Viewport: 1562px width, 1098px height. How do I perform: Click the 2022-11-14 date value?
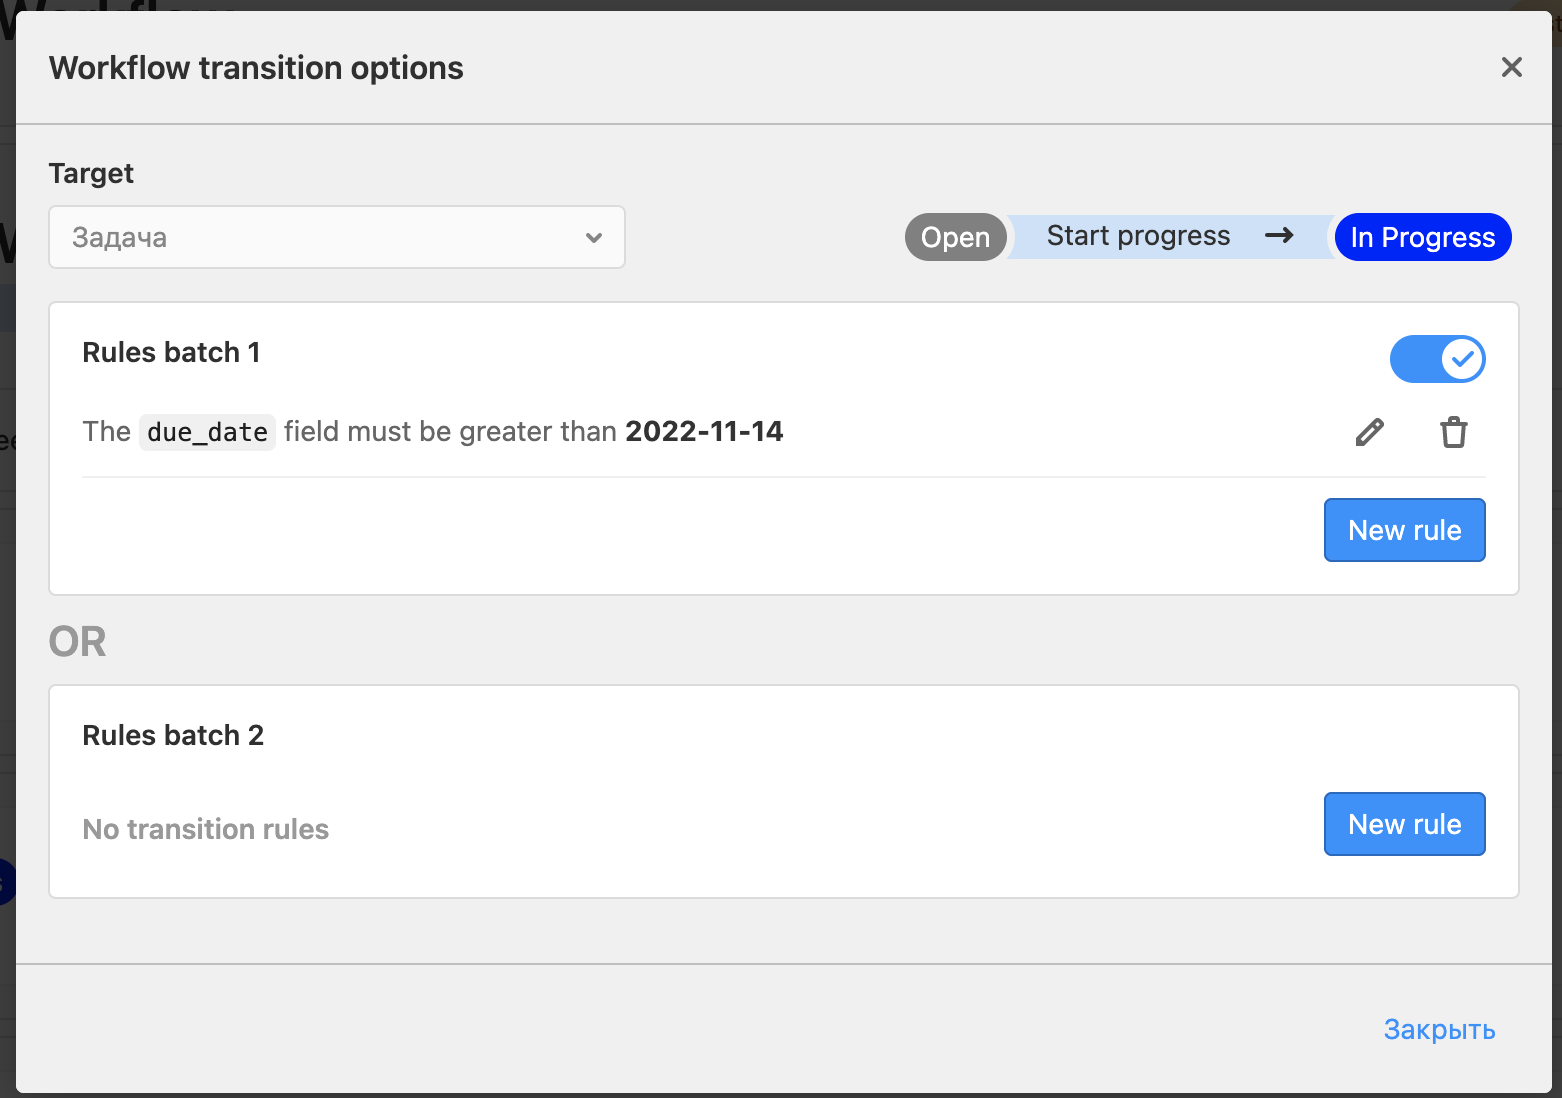pos(704,431)
